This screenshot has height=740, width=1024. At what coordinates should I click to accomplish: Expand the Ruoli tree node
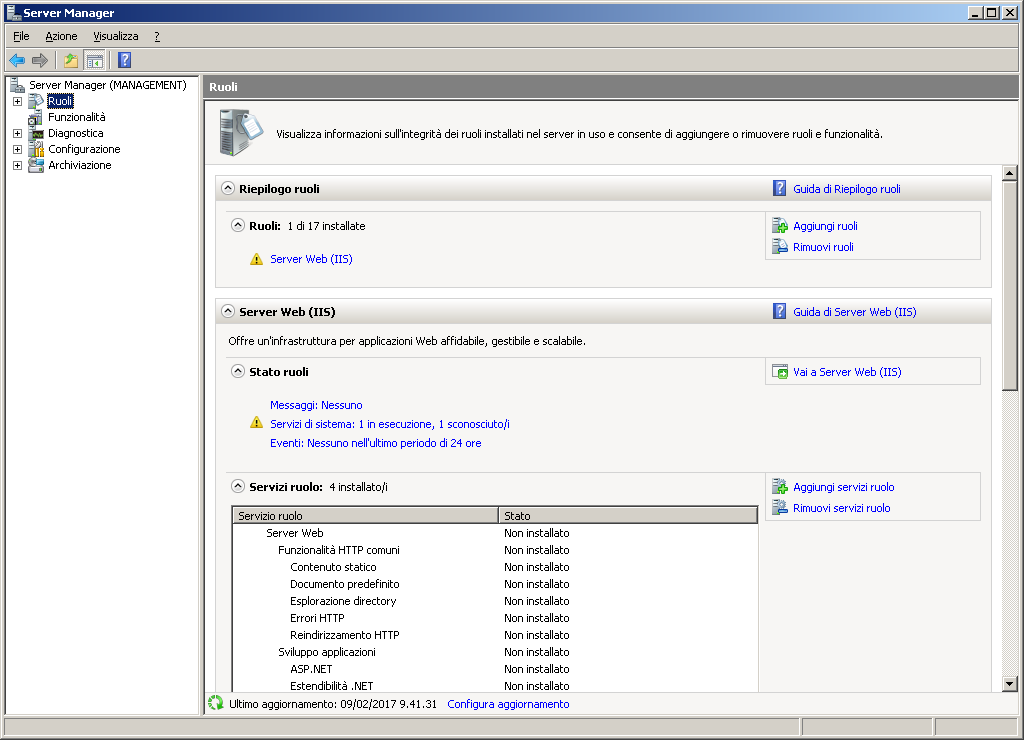click(18, 101)
